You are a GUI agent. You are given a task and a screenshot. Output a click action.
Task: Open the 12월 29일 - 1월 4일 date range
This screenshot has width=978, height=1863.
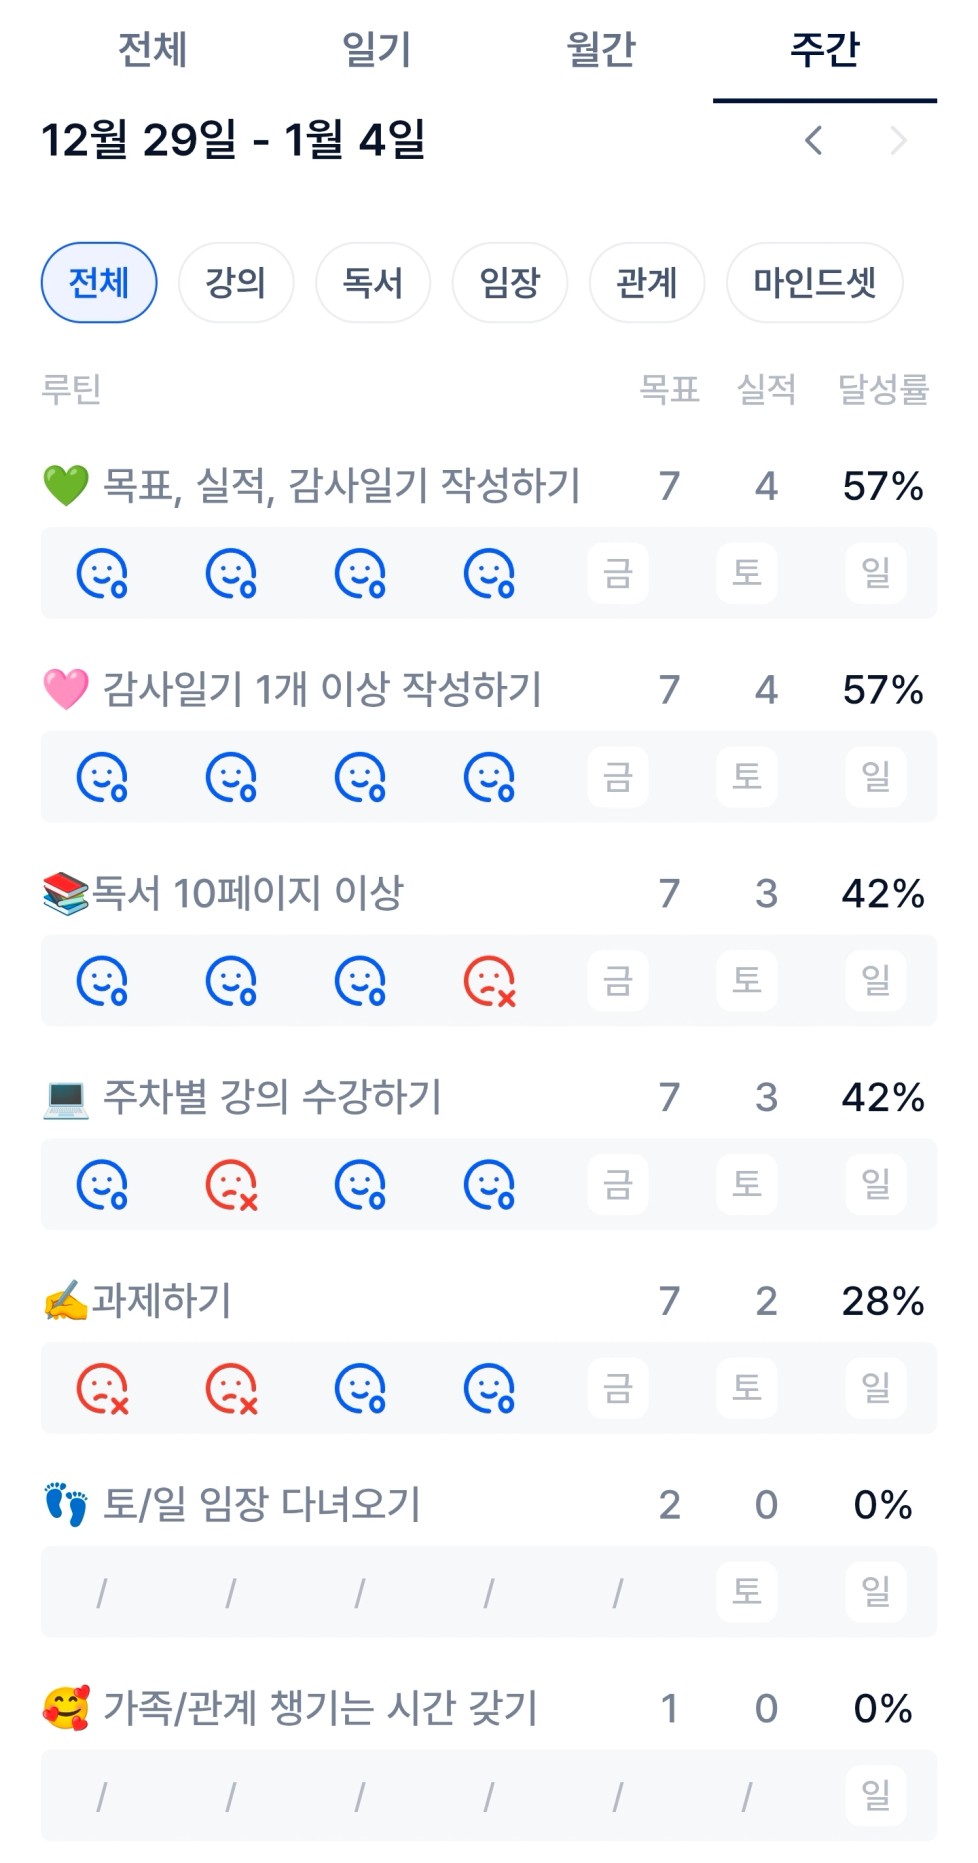[x=233, y=140]
